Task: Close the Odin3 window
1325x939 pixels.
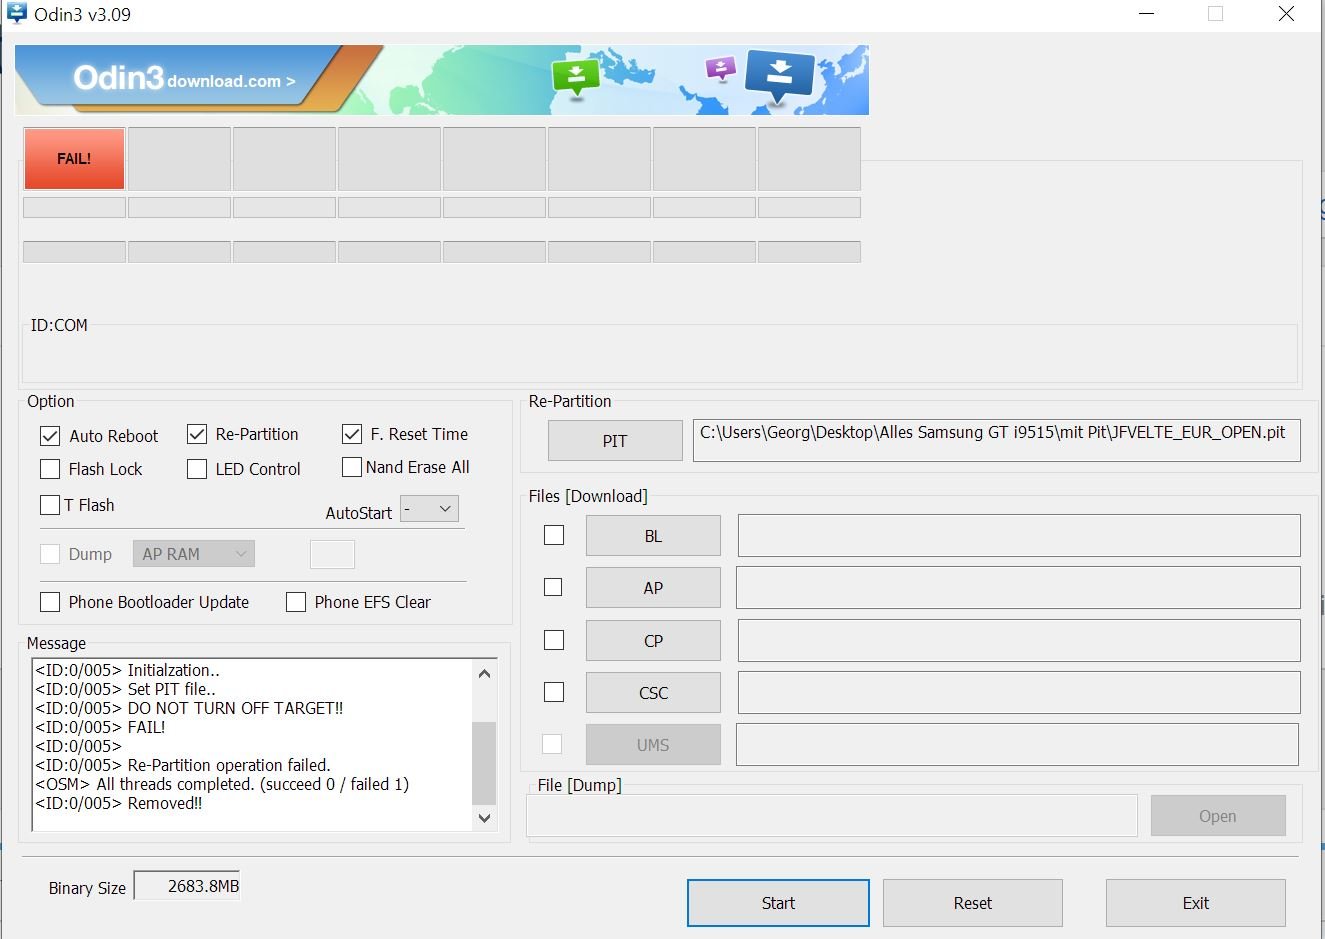Action: (x=1287, y=14)
